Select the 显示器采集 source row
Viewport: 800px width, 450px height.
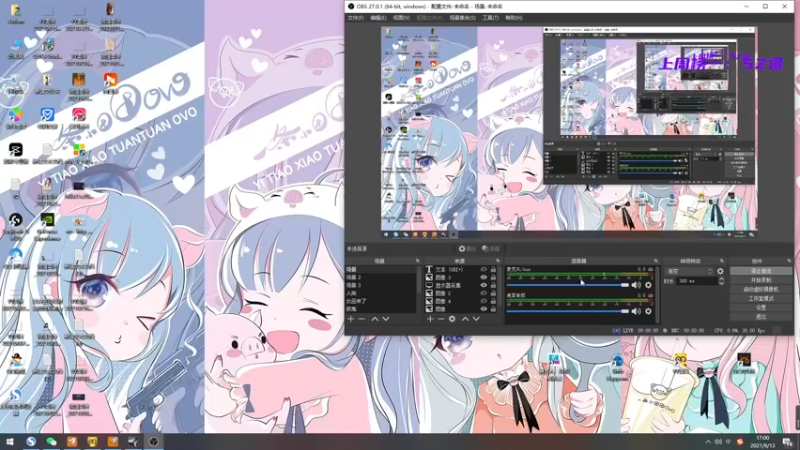[x=462, y=286]
